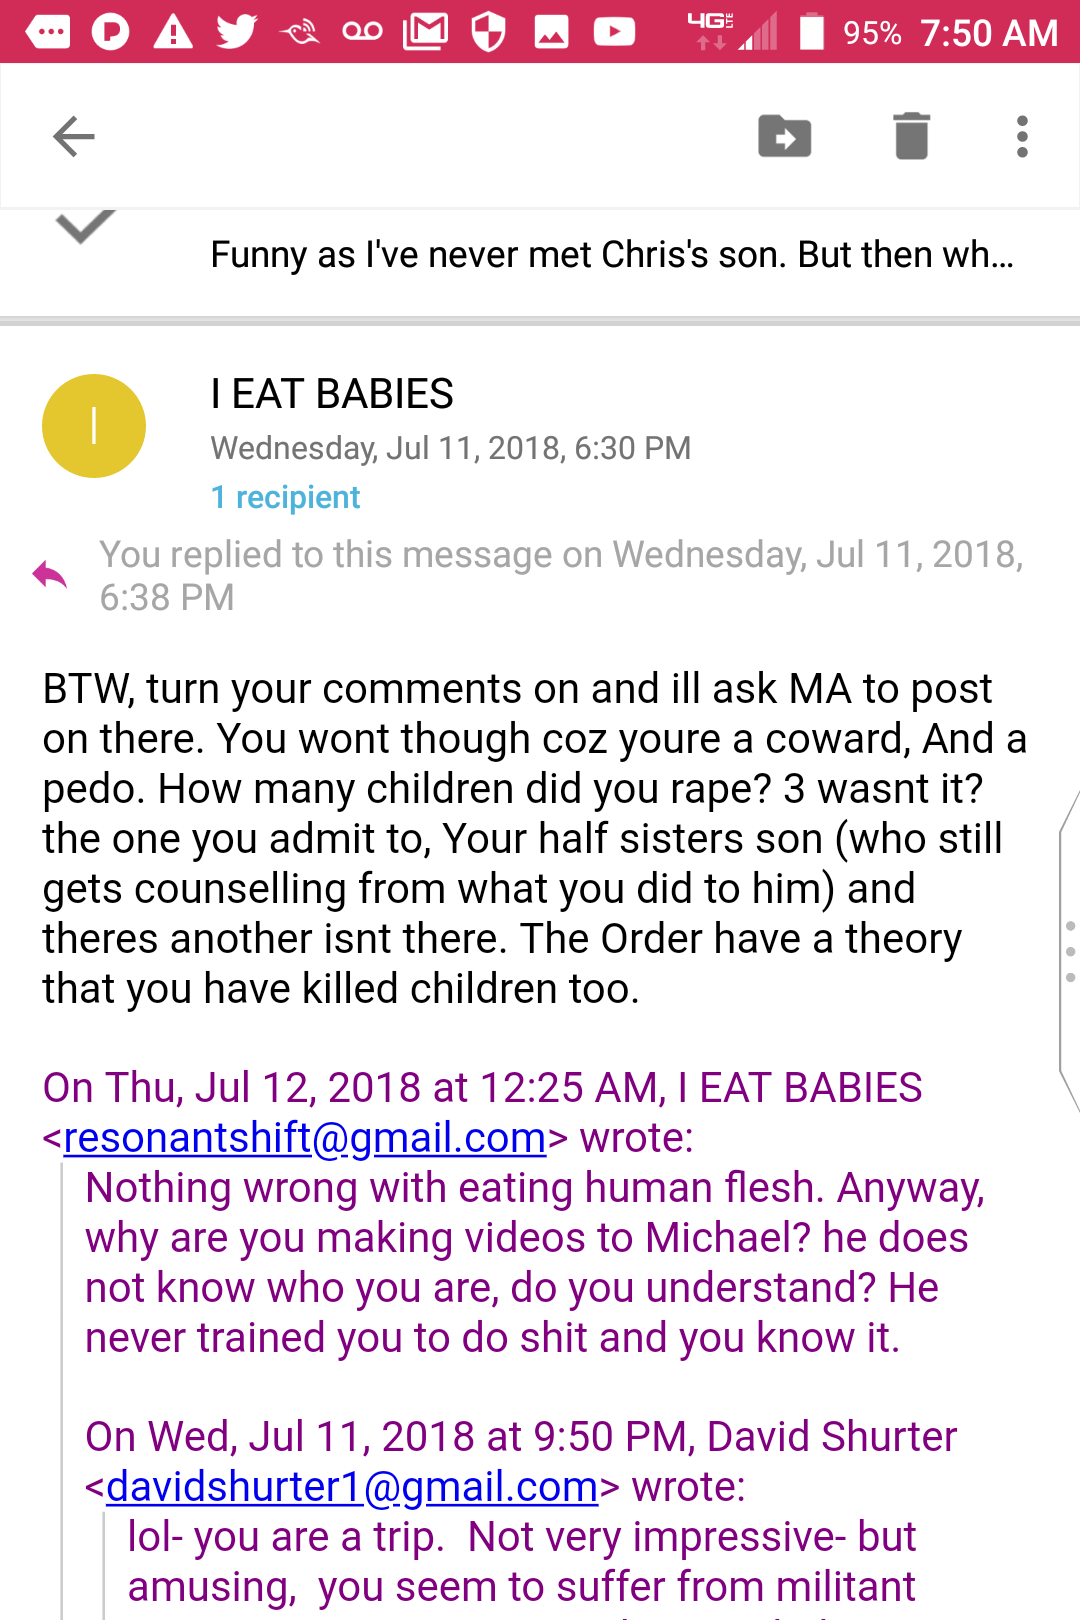This screenshot has width=1080, height=1620.
Task: Tap the YouTube notification icon
Action: pos(614,32)
